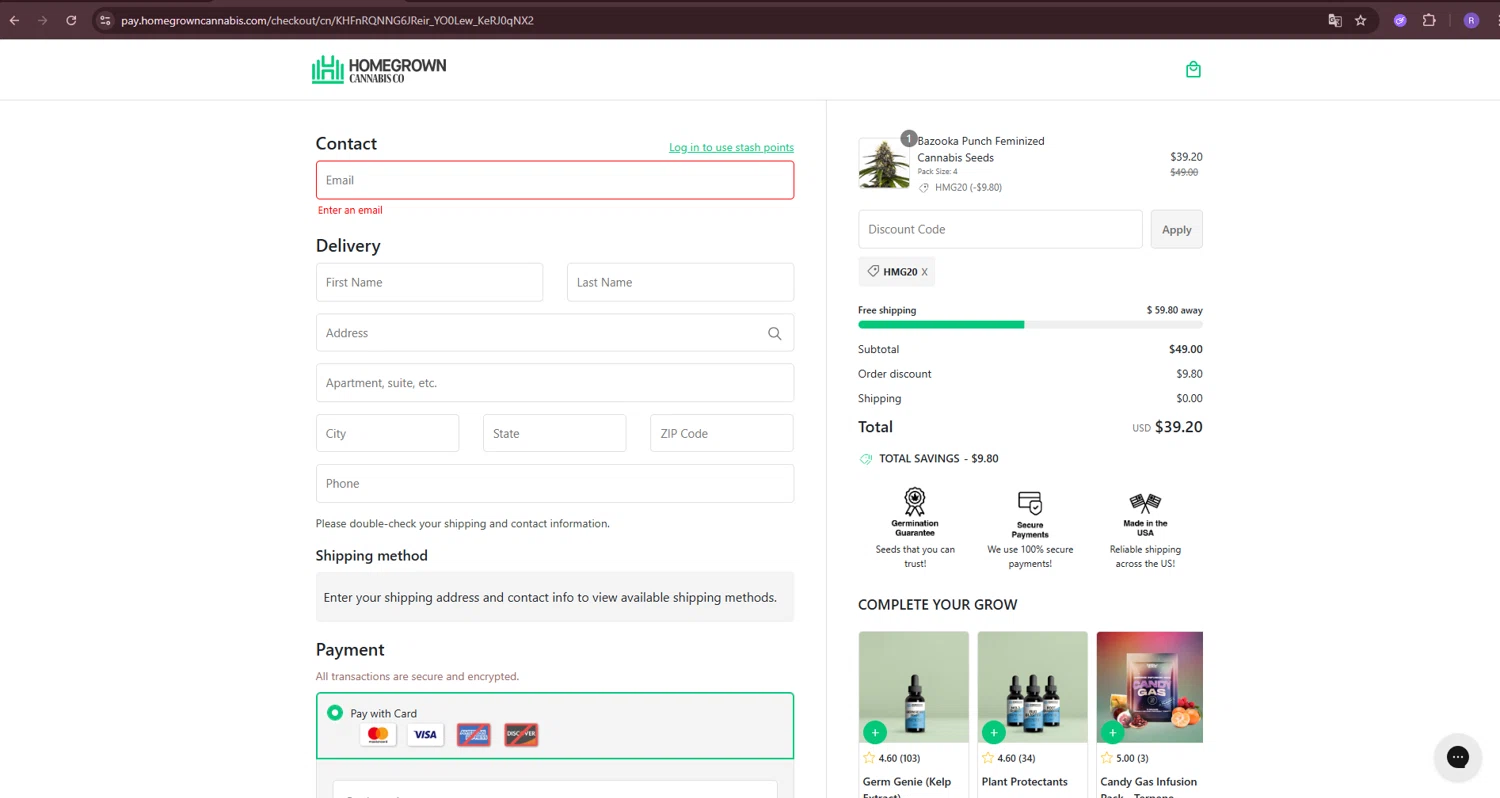Open the shopping bag cart icon
Image resolution: width=1500 pixels, height=798 pixels.
[x=1193, y=70]
